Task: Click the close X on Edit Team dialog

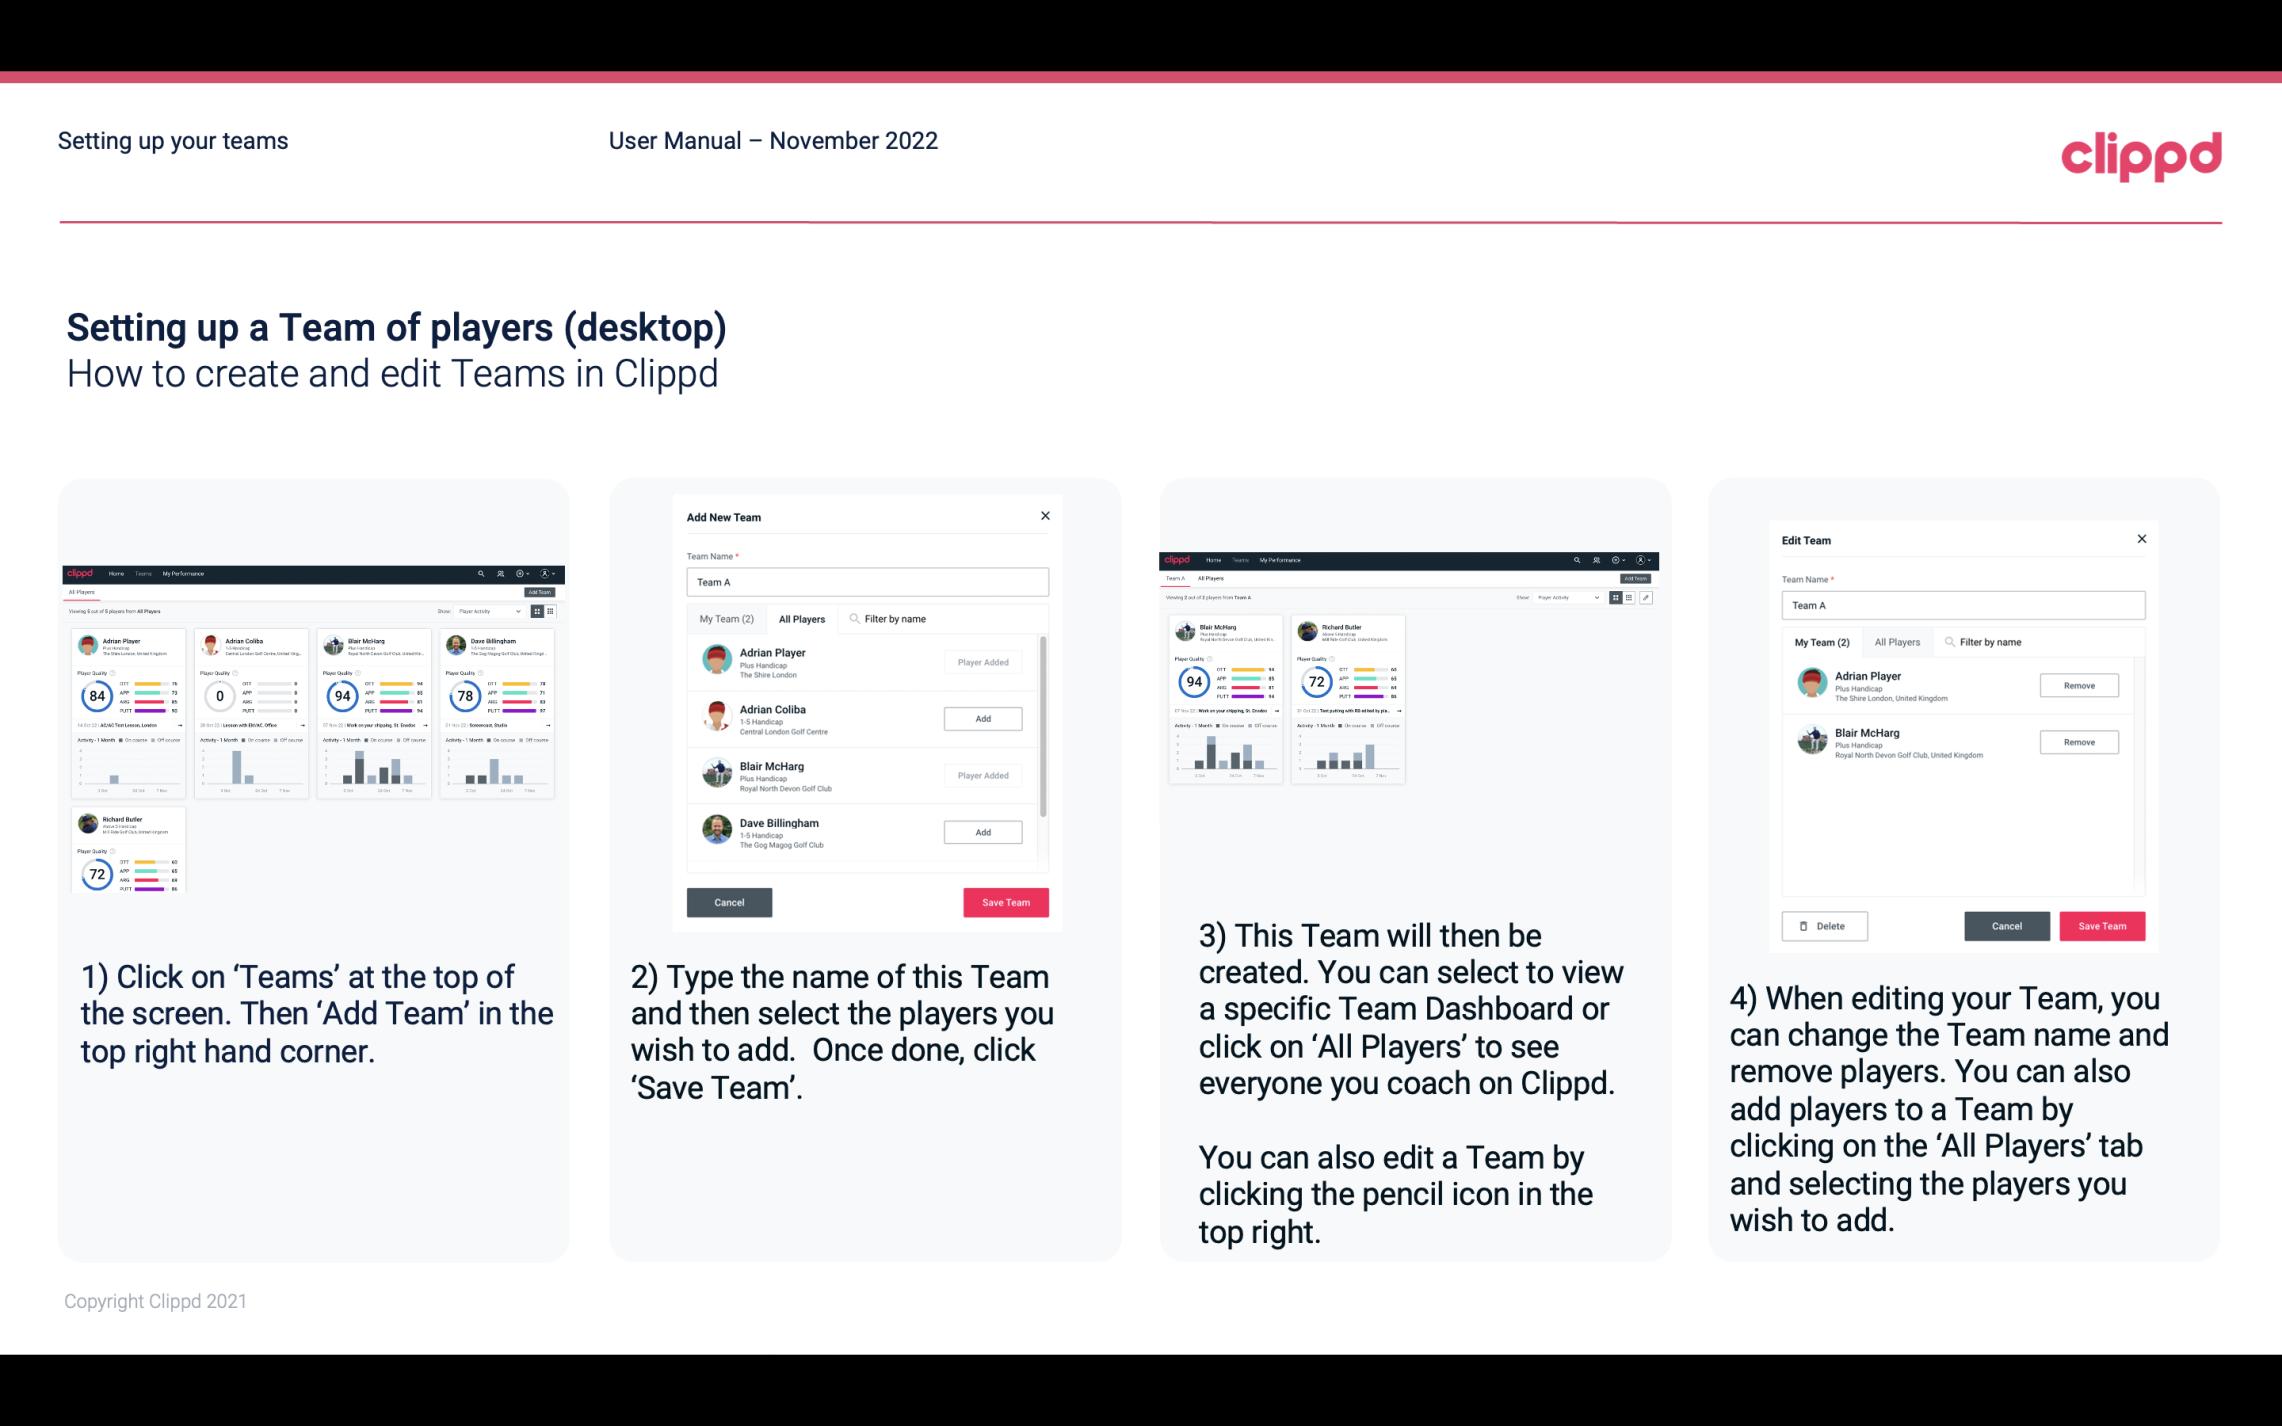Action: coord(2141,539)
